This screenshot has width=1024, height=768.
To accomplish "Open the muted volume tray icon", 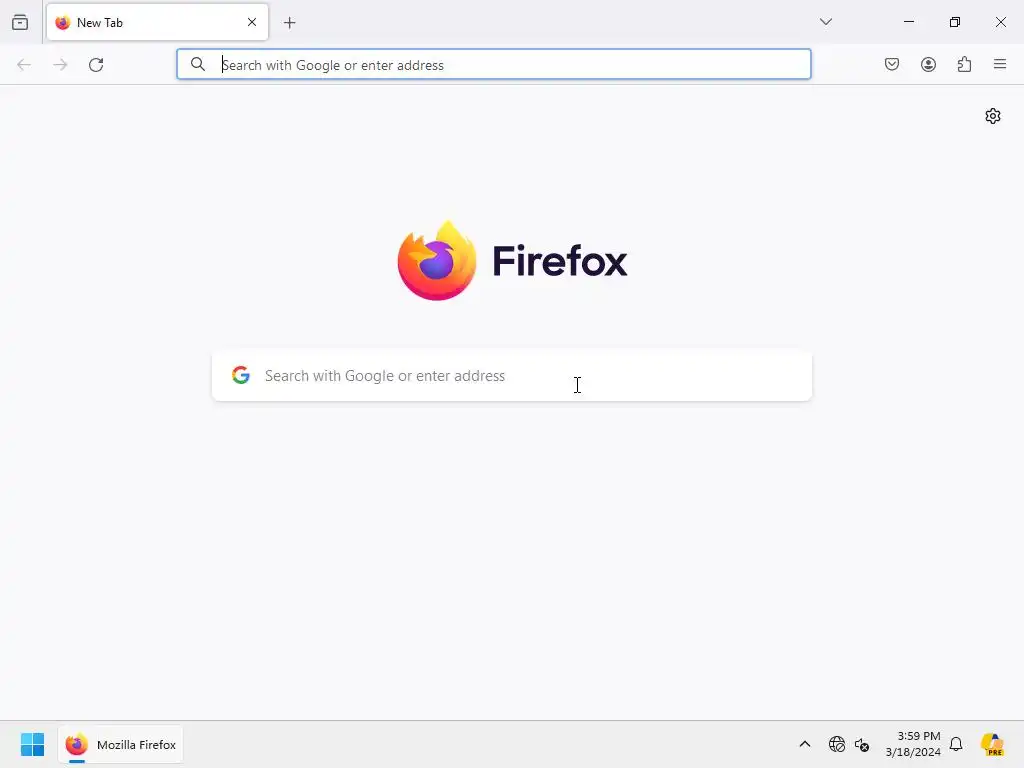I will [x=862, y=744].
